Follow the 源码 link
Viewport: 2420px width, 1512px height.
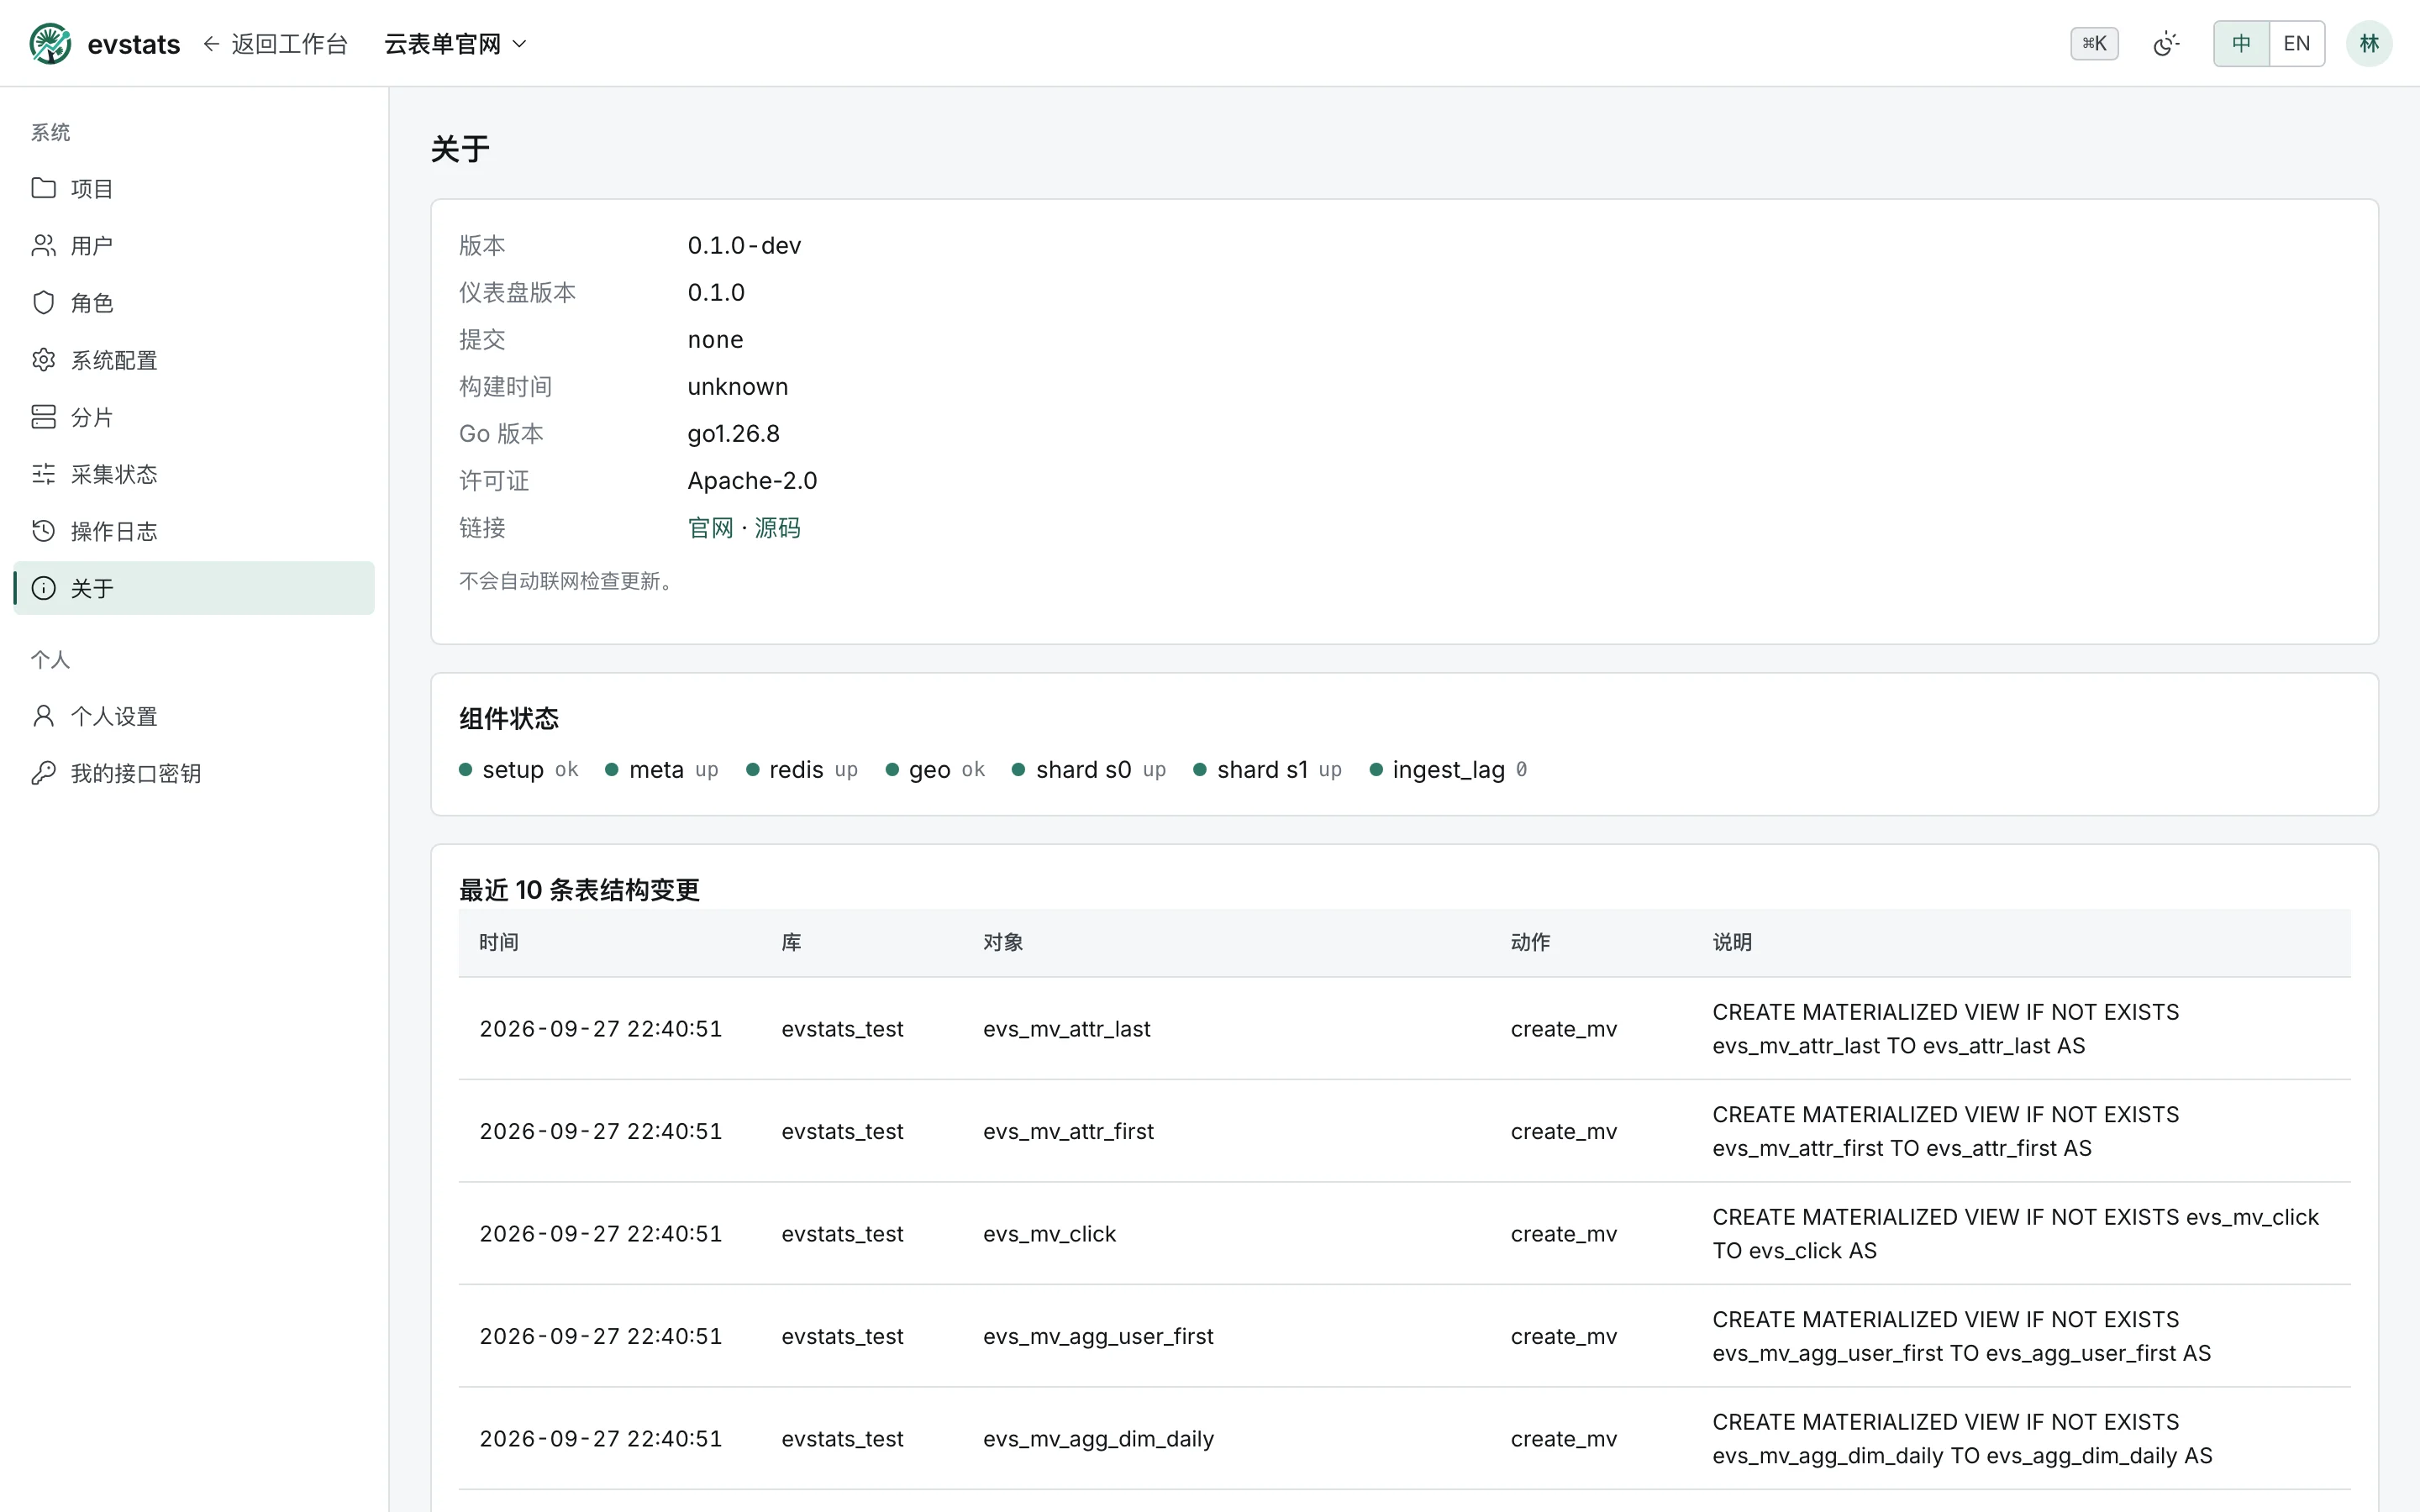tap(777, 527)
